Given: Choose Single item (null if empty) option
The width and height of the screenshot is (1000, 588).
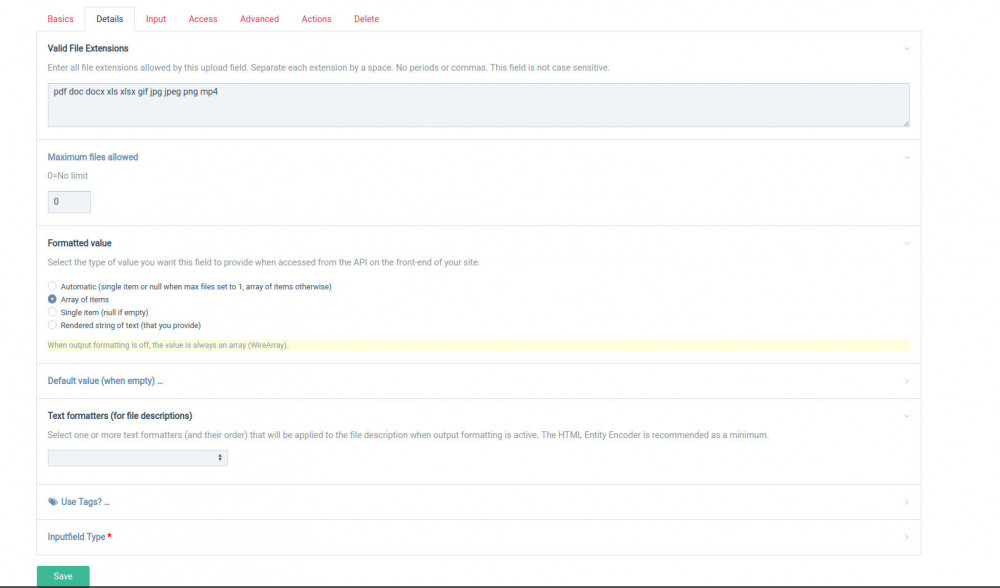Looking at the screenshot, I should (53, 312).
